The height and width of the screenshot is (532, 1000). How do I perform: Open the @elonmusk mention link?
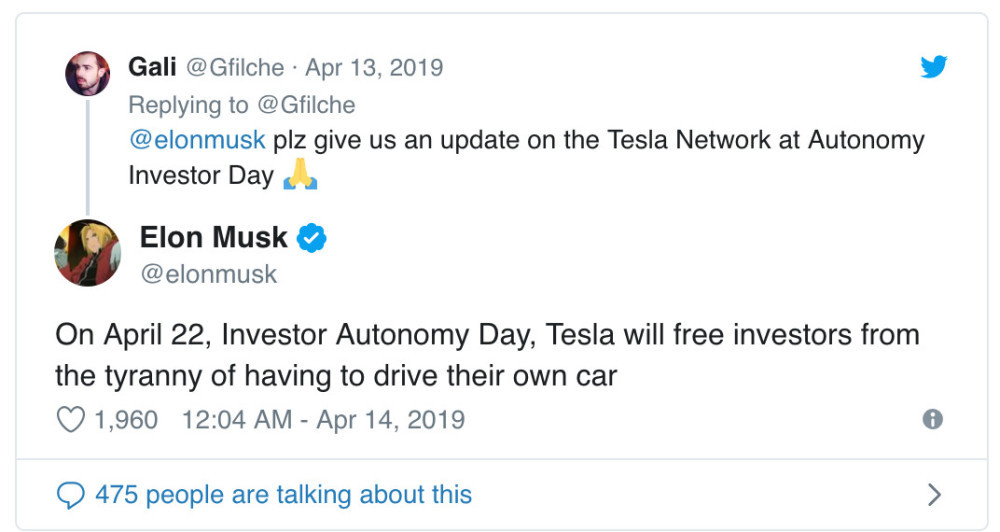coord(197,140)
